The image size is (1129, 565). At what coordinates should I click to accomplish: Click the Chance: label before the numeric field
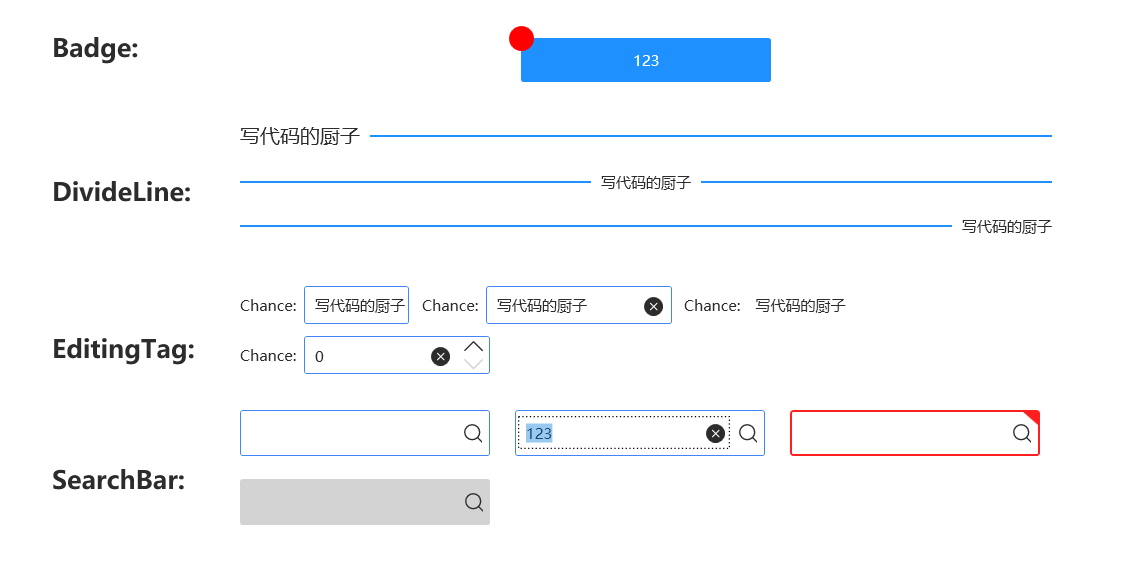(x=268, y=356)
